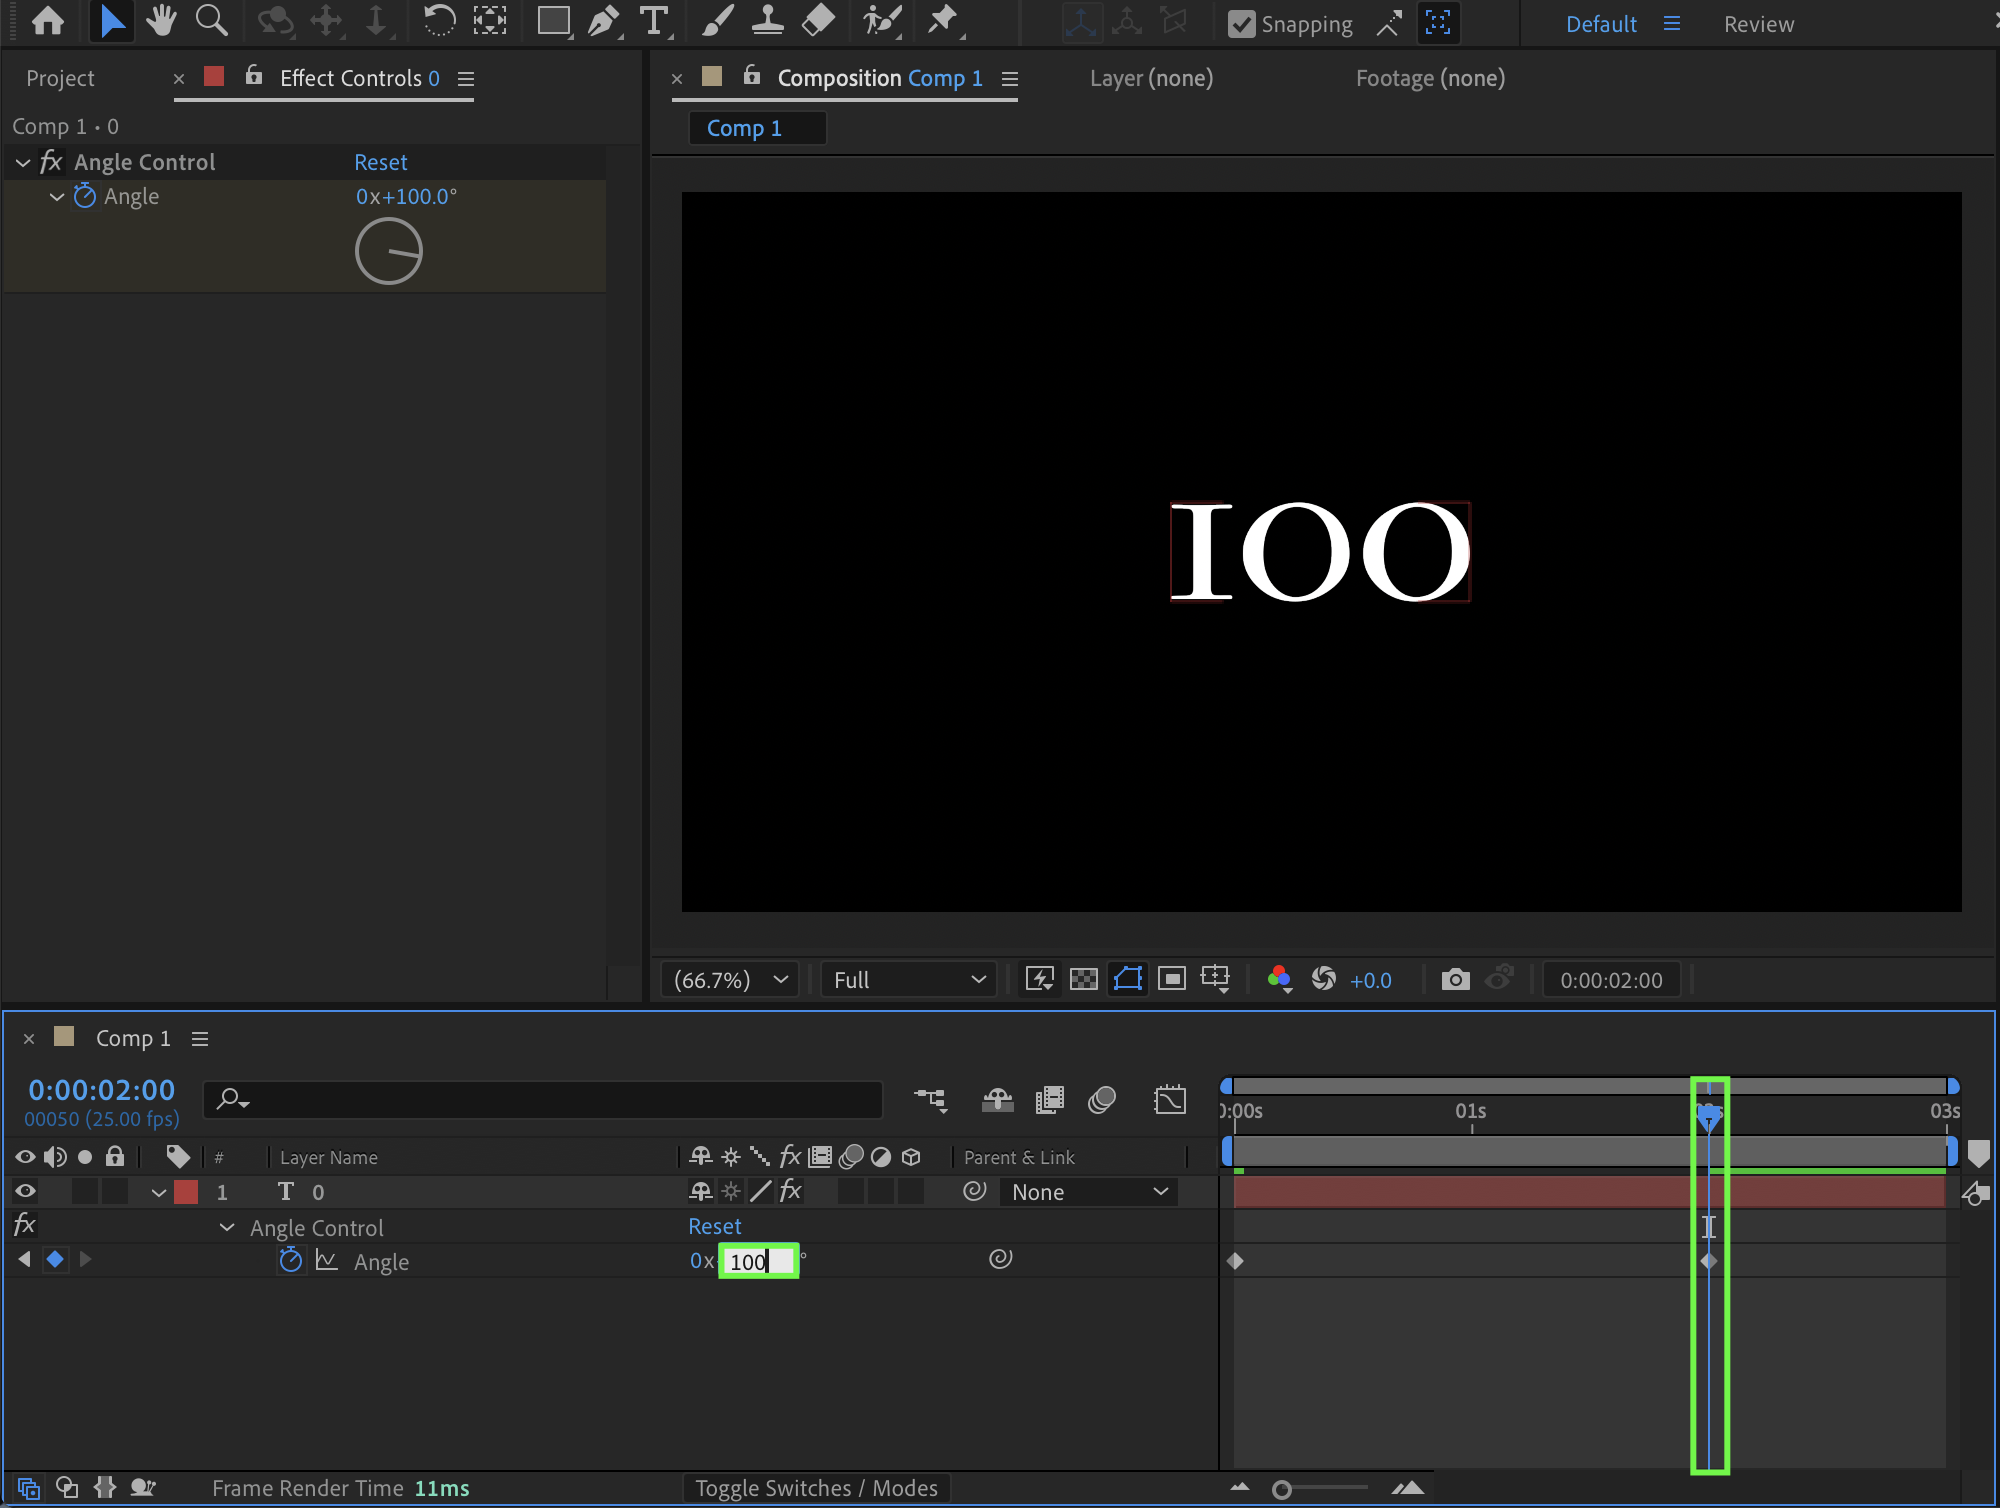Open the magnification ratio dropdown
This screenshot has width=2000, height=1508.
click(730, 980)
